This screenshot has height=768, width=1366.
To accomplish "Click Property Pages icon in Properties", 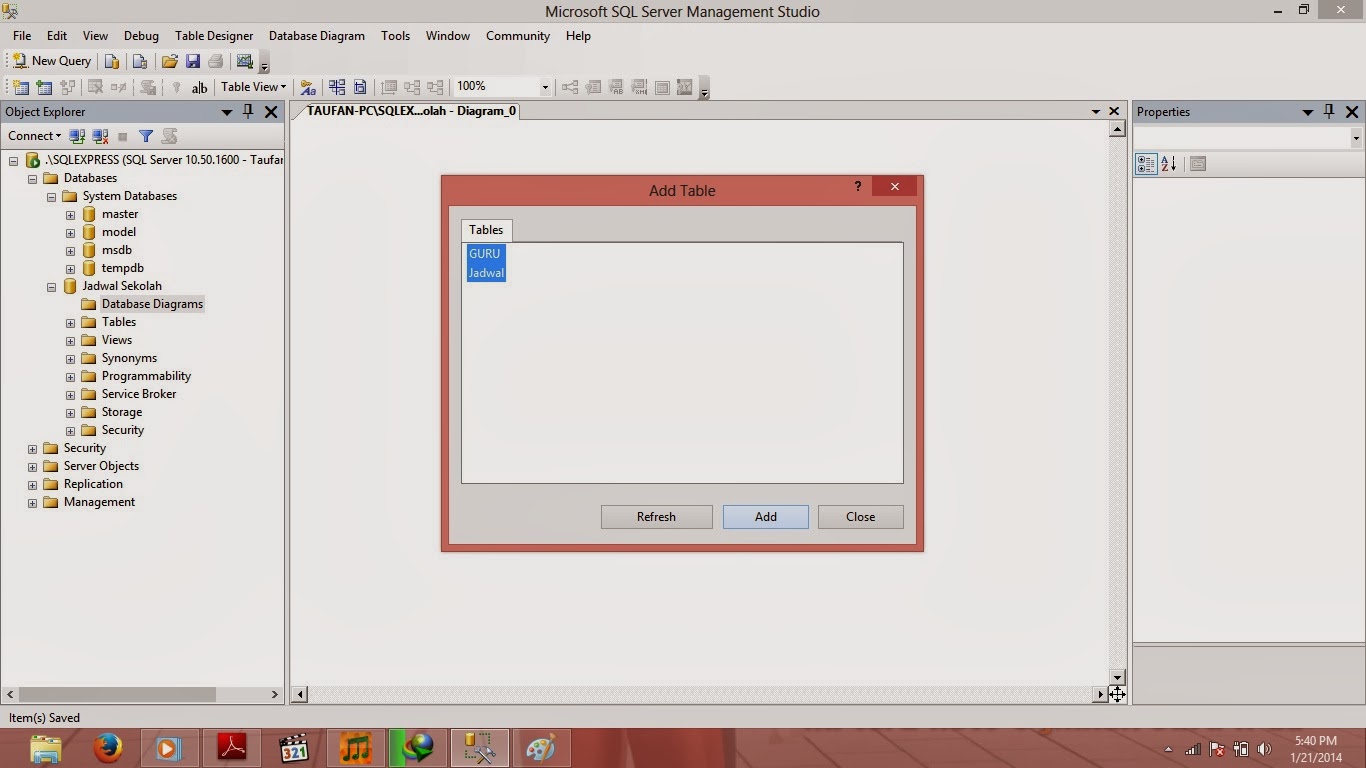I will 1198,164.
